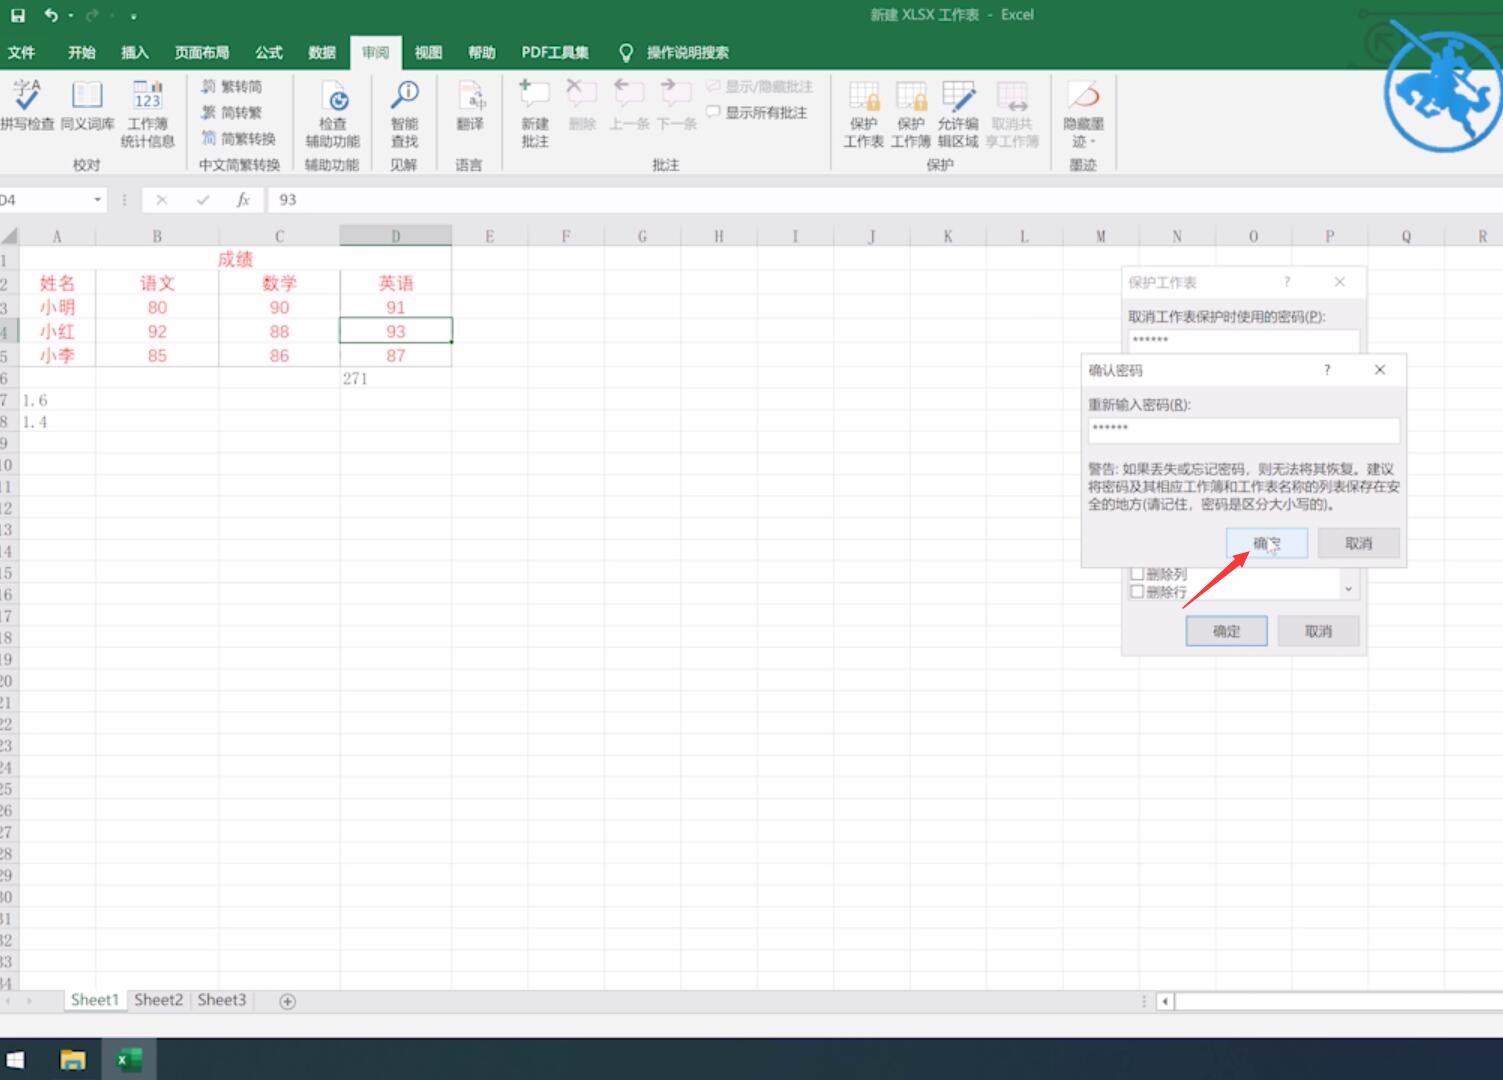Open the Windows Start menu
Screen dimensions: 1503x1080
pyautogui.click(x=16, y=1060)
